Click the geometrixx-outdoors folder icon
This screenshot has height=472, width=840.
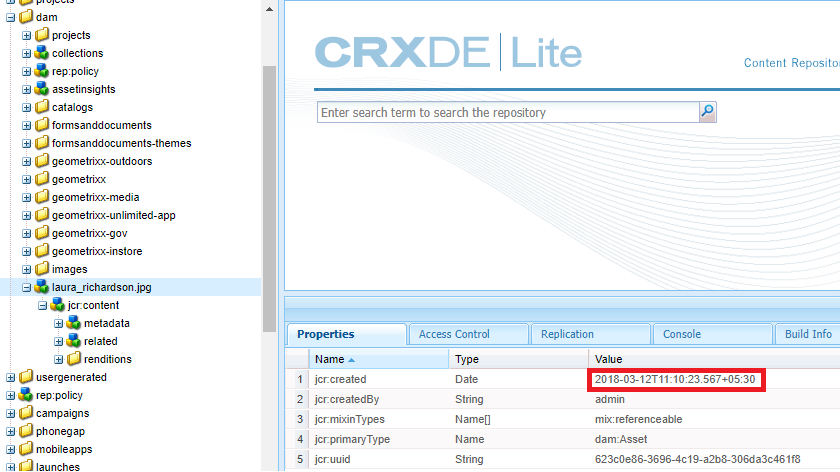click(x=42, y=161)
